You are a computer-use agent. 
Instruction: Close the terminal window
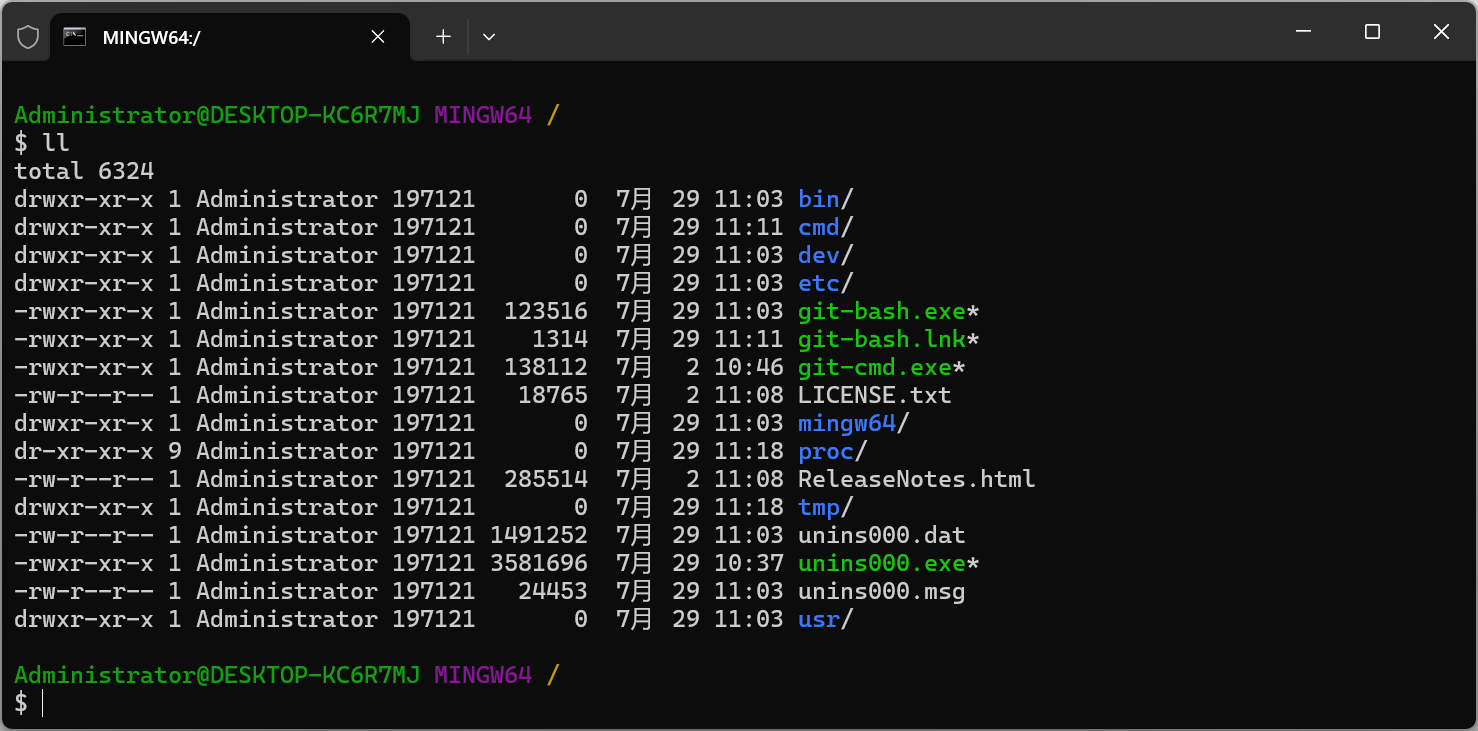(1441, 32)
